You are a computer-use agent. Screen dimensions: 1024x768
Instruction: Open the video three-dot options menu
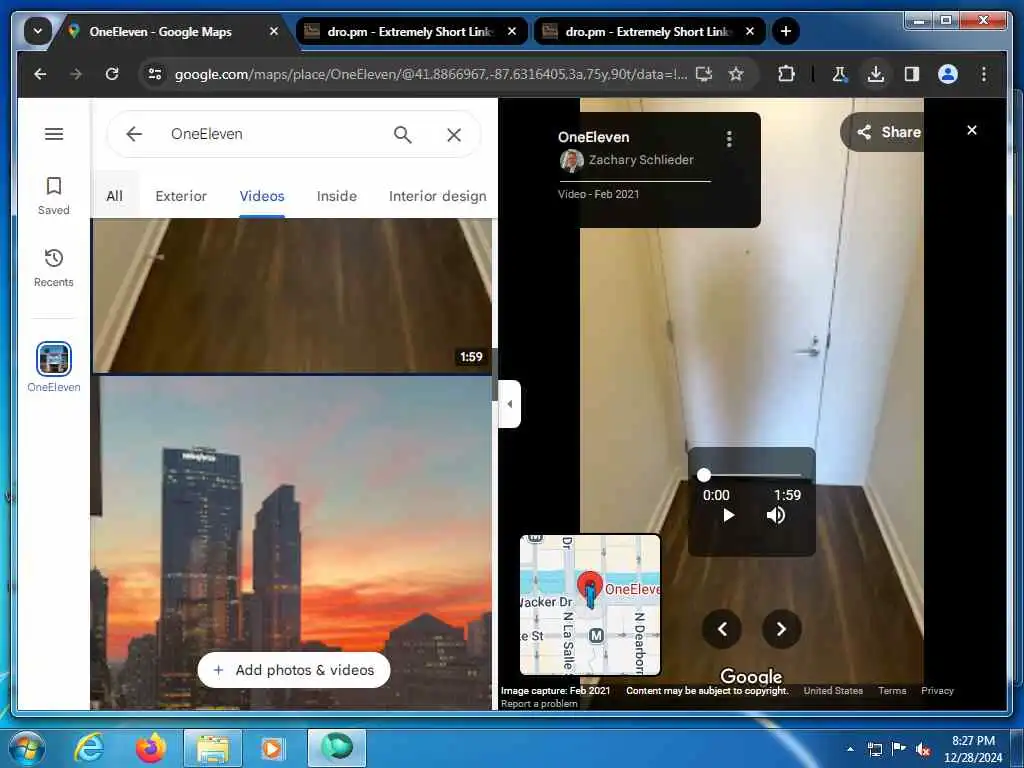pos(729,138)
